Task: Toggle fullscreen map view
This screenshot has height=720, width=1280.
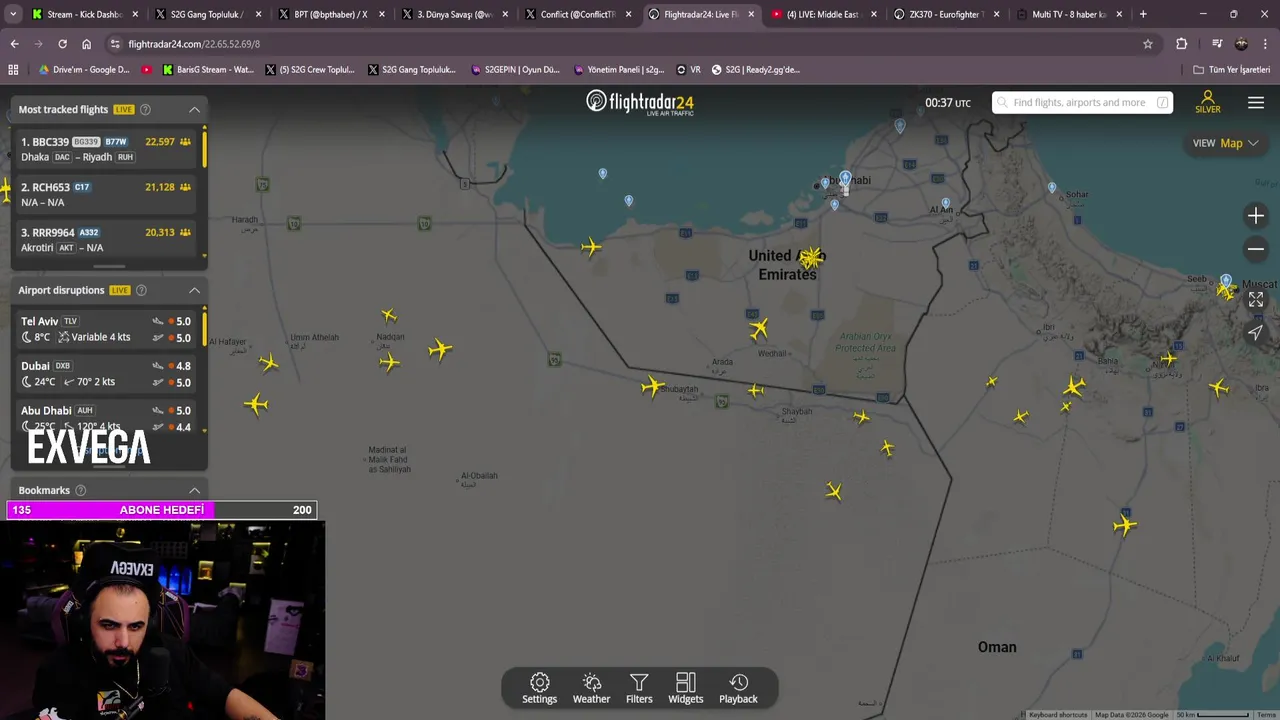Action: click(1256, 299)
